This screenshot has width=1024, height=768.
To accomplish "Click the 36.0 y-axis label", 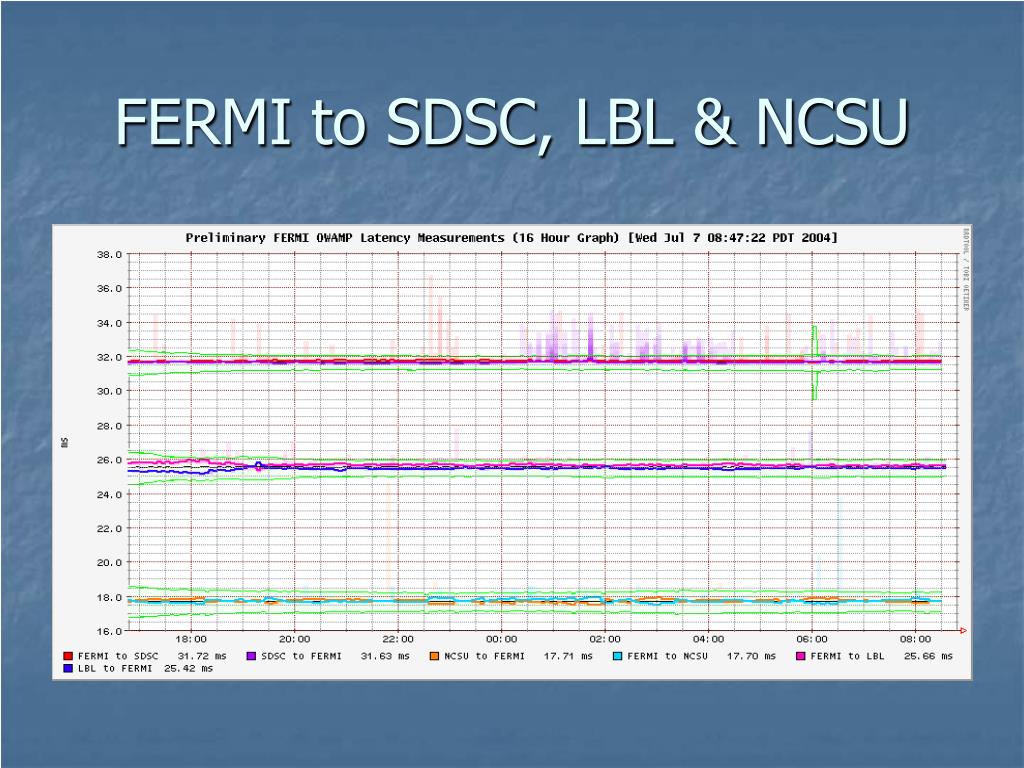I will click(x=109, y=289).
